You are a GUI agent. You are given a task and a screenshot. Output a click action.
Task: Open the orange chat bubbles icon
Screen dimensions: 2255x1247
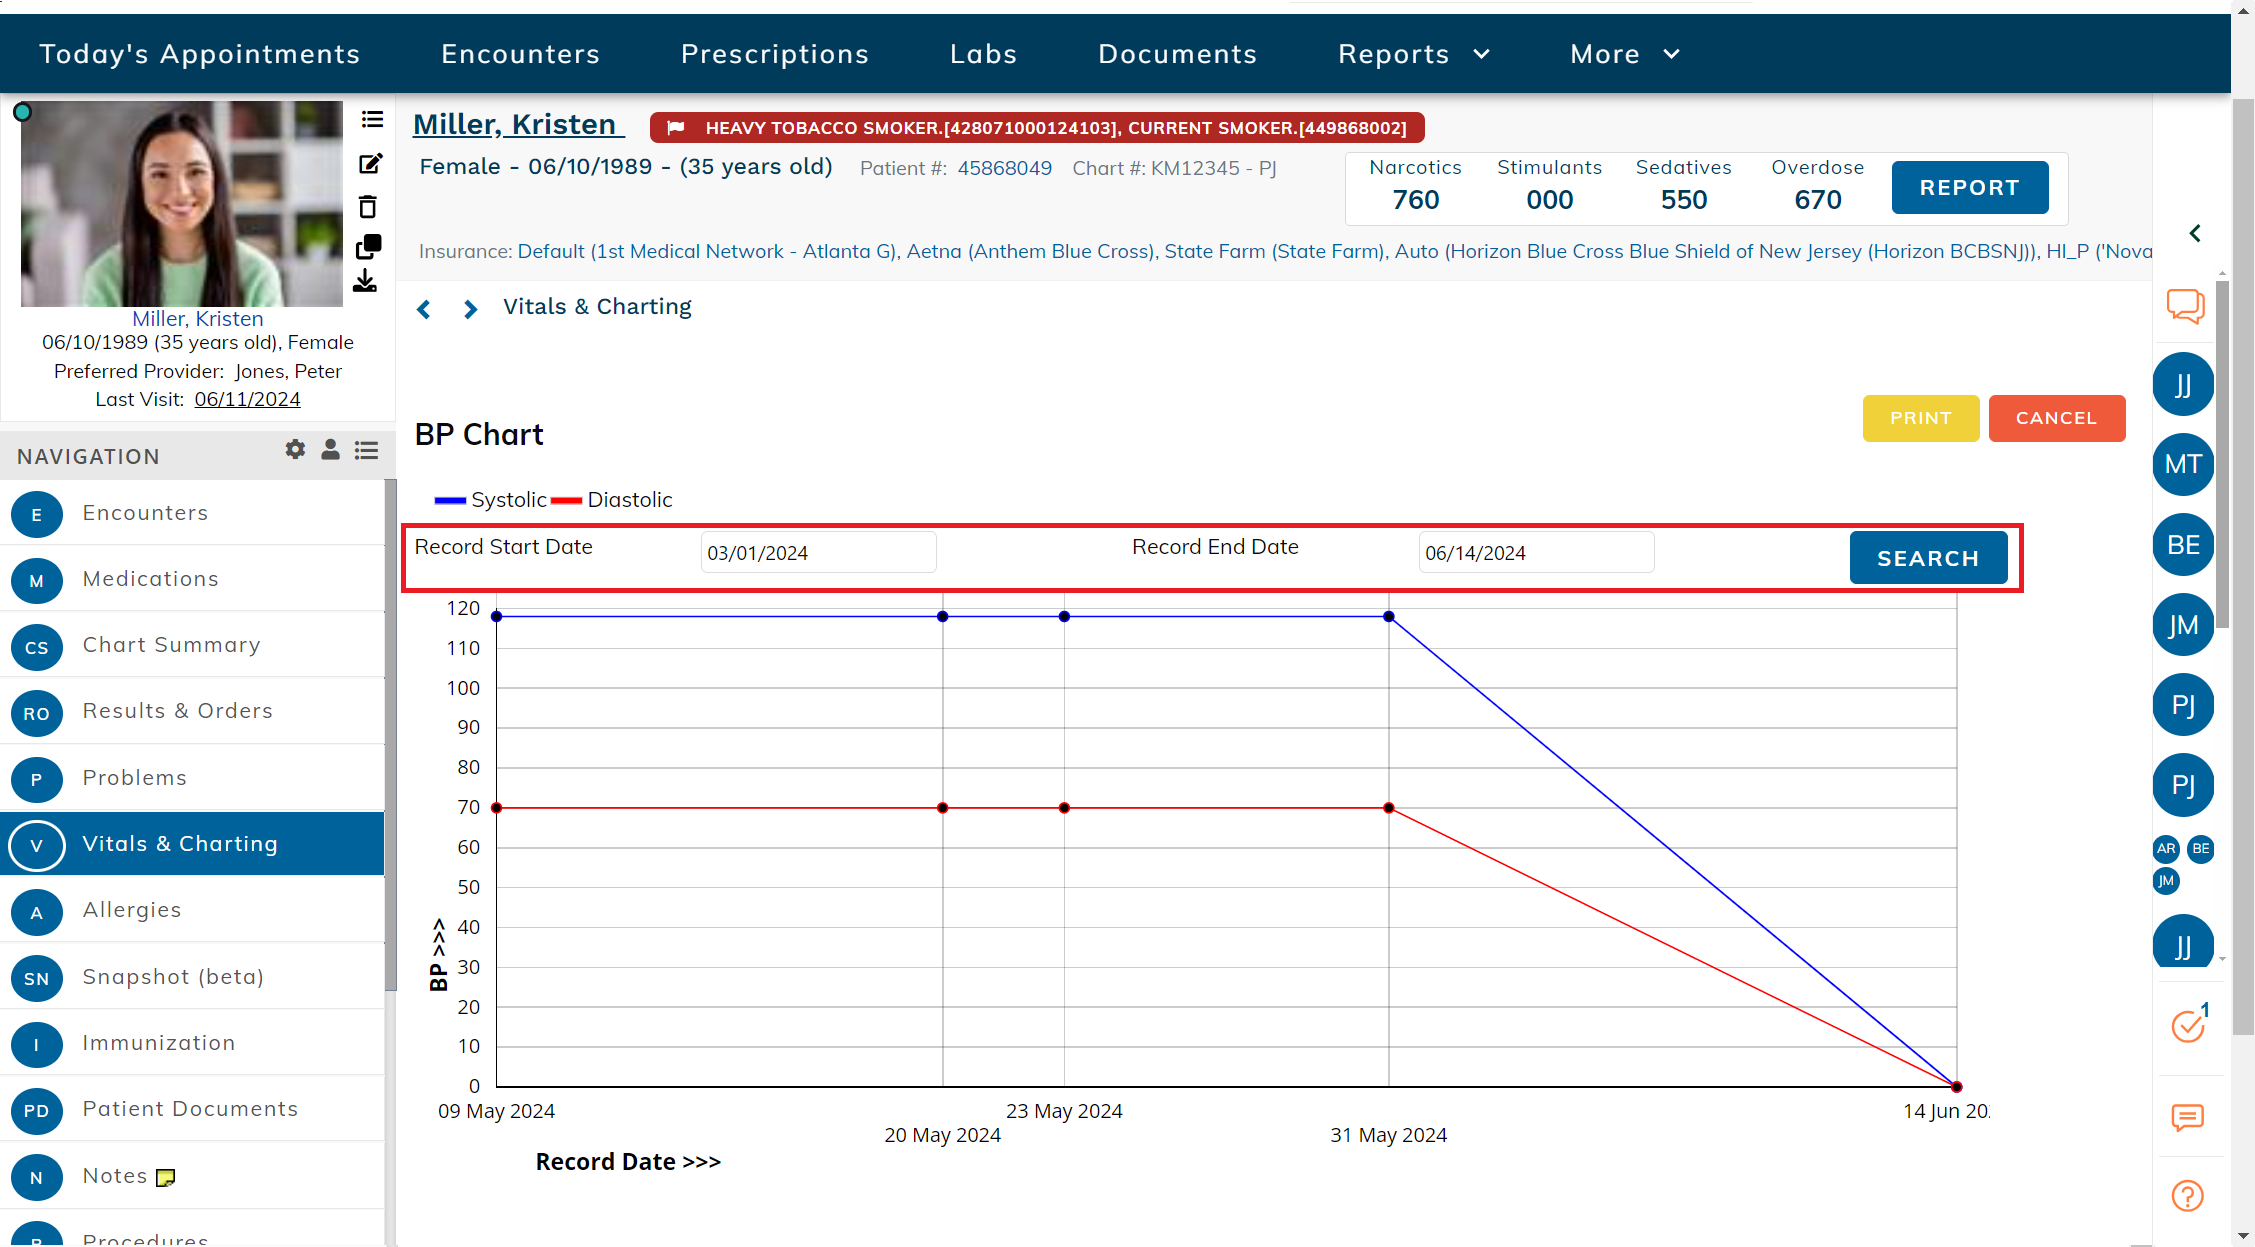click(2185, 305)
